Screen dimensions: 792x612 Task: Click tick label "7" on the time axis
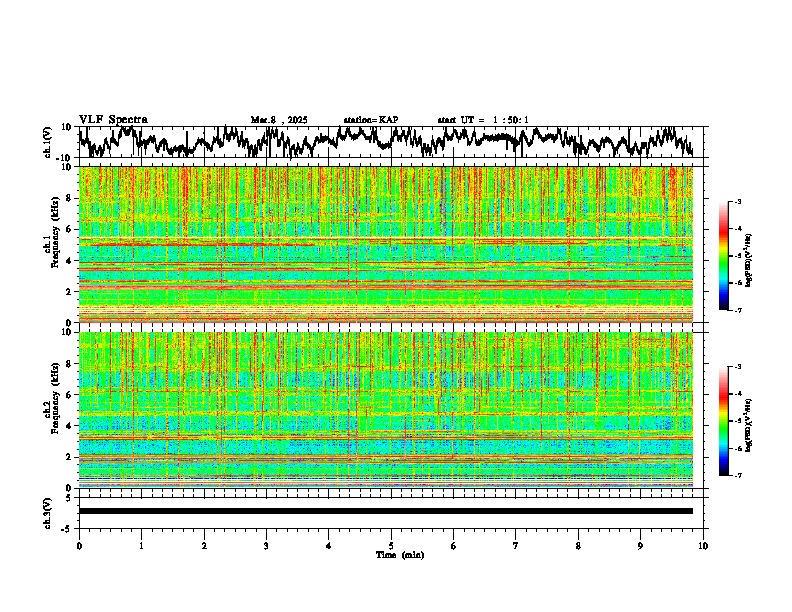516,546
